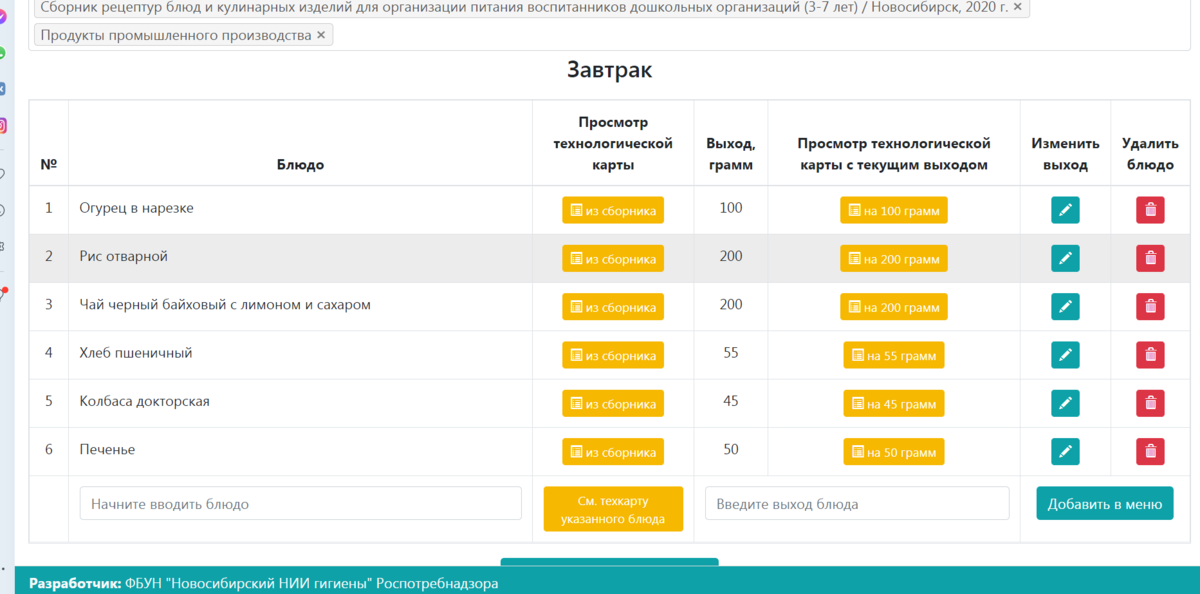Select the 'Рис отварной' dish name
Viewport: 1200px width, 594px height.
(x=124, y=256)
